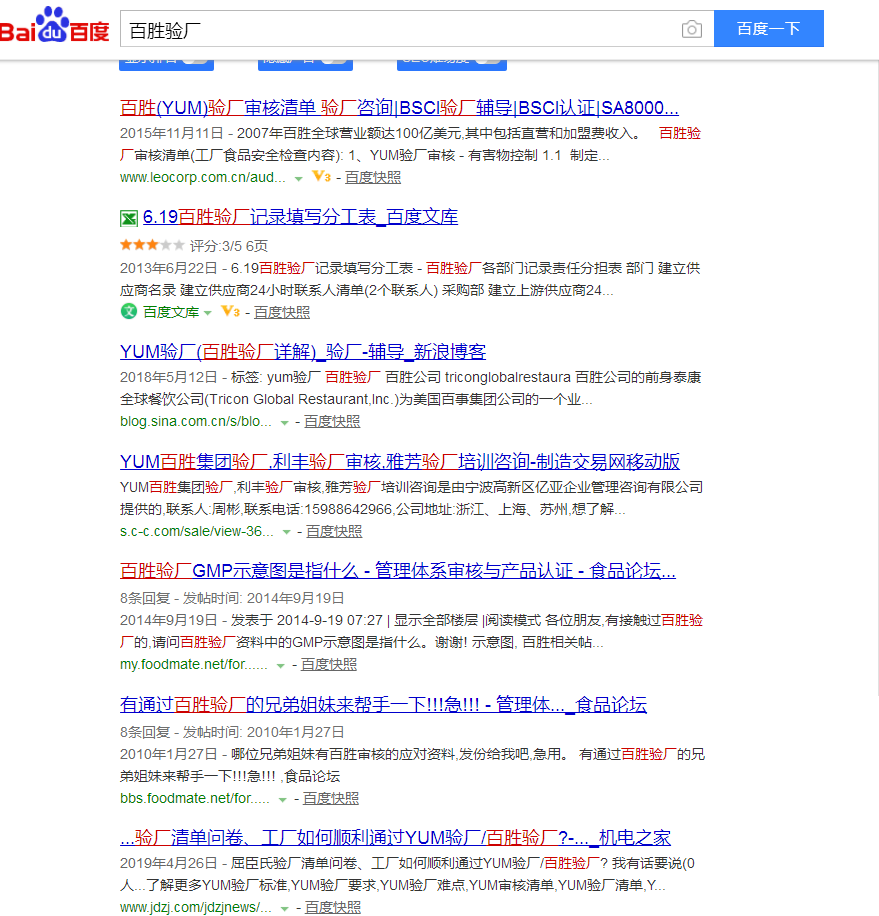879x916 pixels.
Task: Click the 百度一下 search button
Action: (x=769, y=29)
